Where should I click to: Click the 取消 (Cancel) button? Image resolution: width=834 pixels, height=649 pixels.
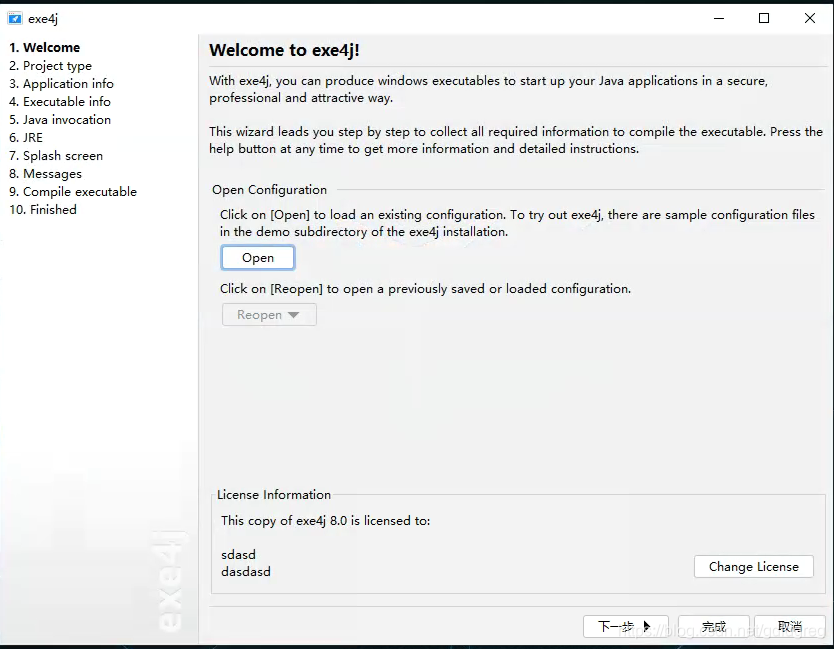pyautogui.click(x=790, y=627)
